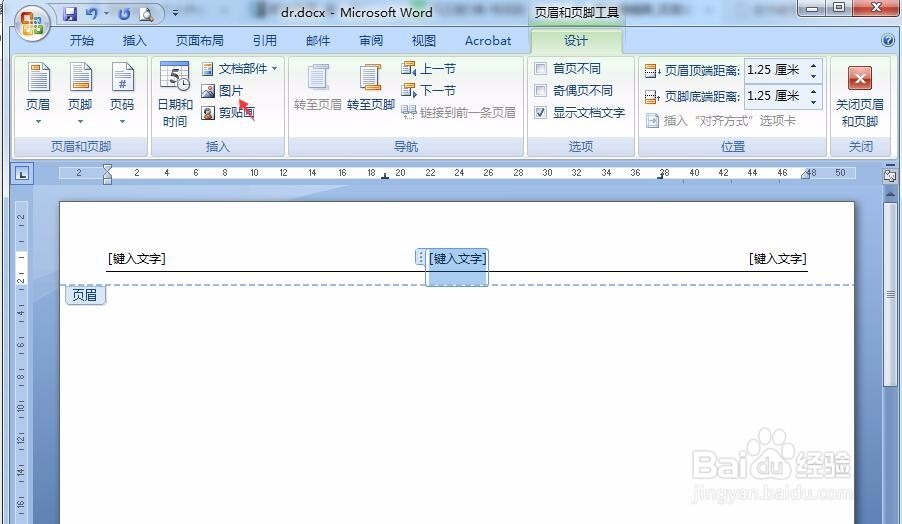Insert 剪贴画 clip art
This screenshot has width=902, height=524.
click(228, 113)
